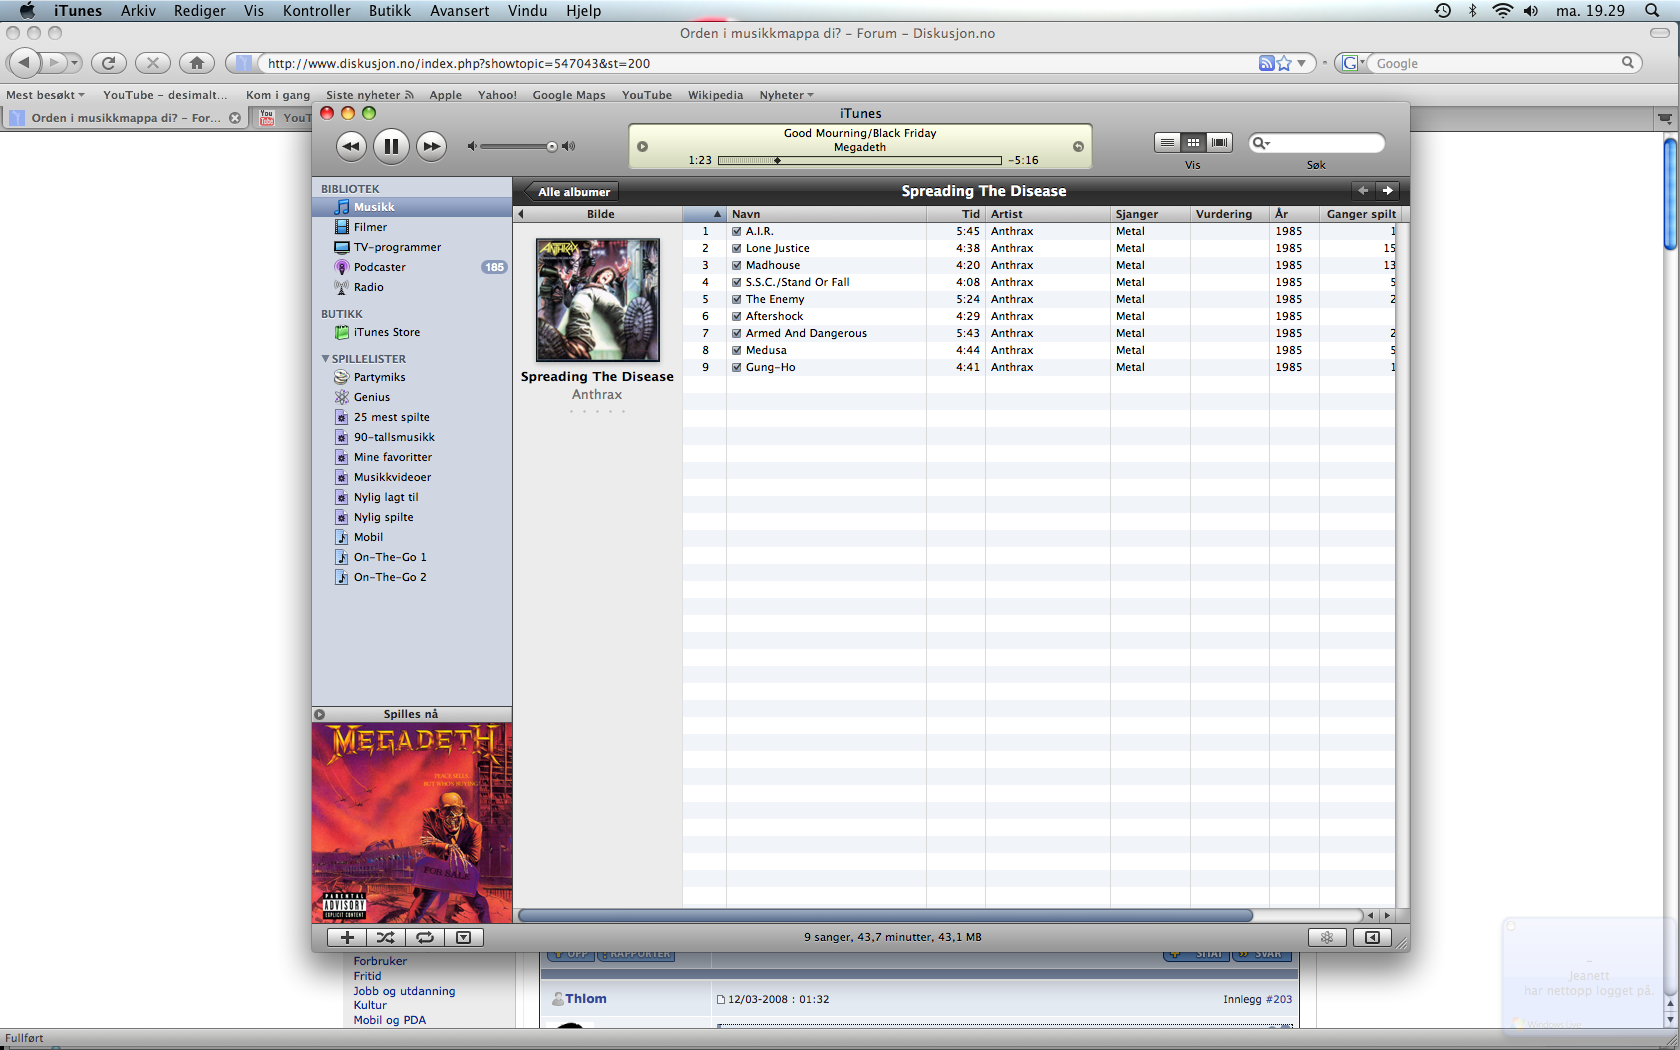This screenshot has height=1050, width=1680.
Task: Toggle shuffle playback
Action: point(386,937)
